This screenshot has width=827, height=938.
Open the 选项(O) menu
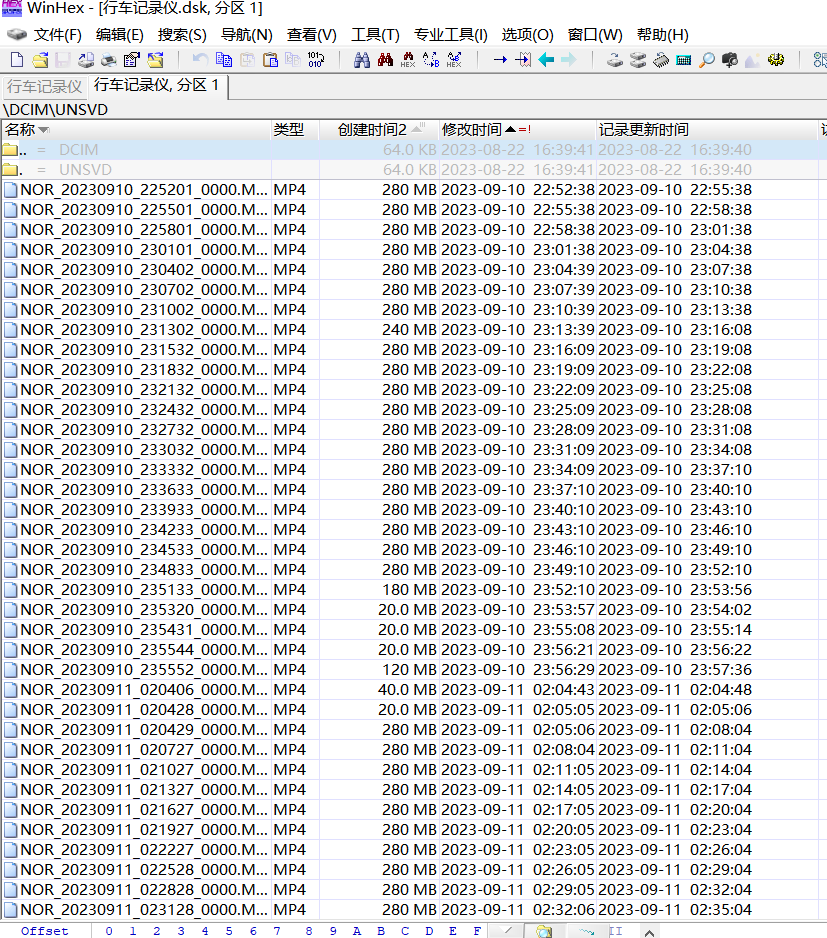click(527, 35)
